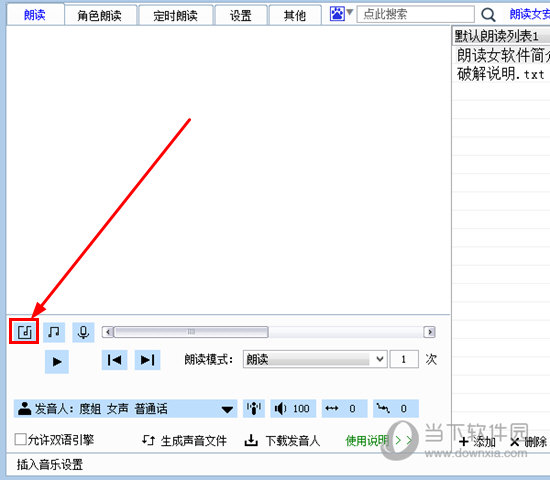
Task: Click the search magnifier icon
Action: [488, 15]
